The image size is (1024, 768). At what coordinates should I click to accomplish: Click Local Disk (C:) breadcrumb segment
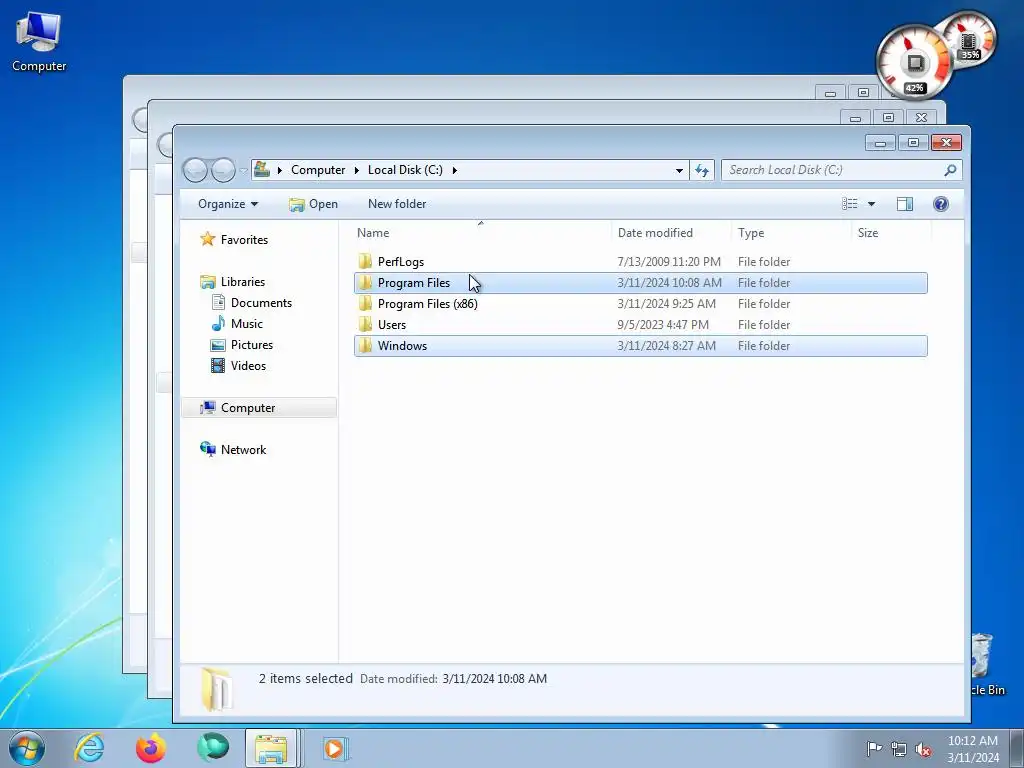tap(405, 170)
